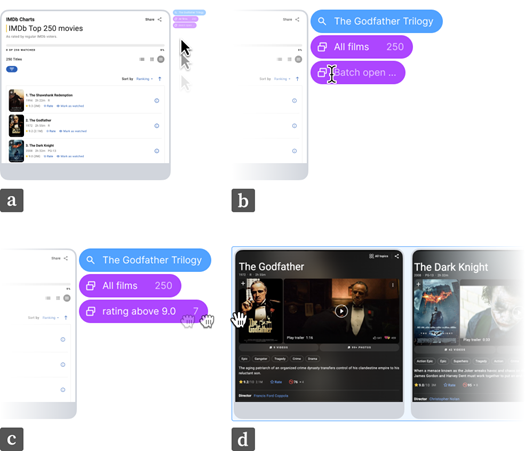Click The Shawshank Redemption poster thumbnail

(16, 100)
